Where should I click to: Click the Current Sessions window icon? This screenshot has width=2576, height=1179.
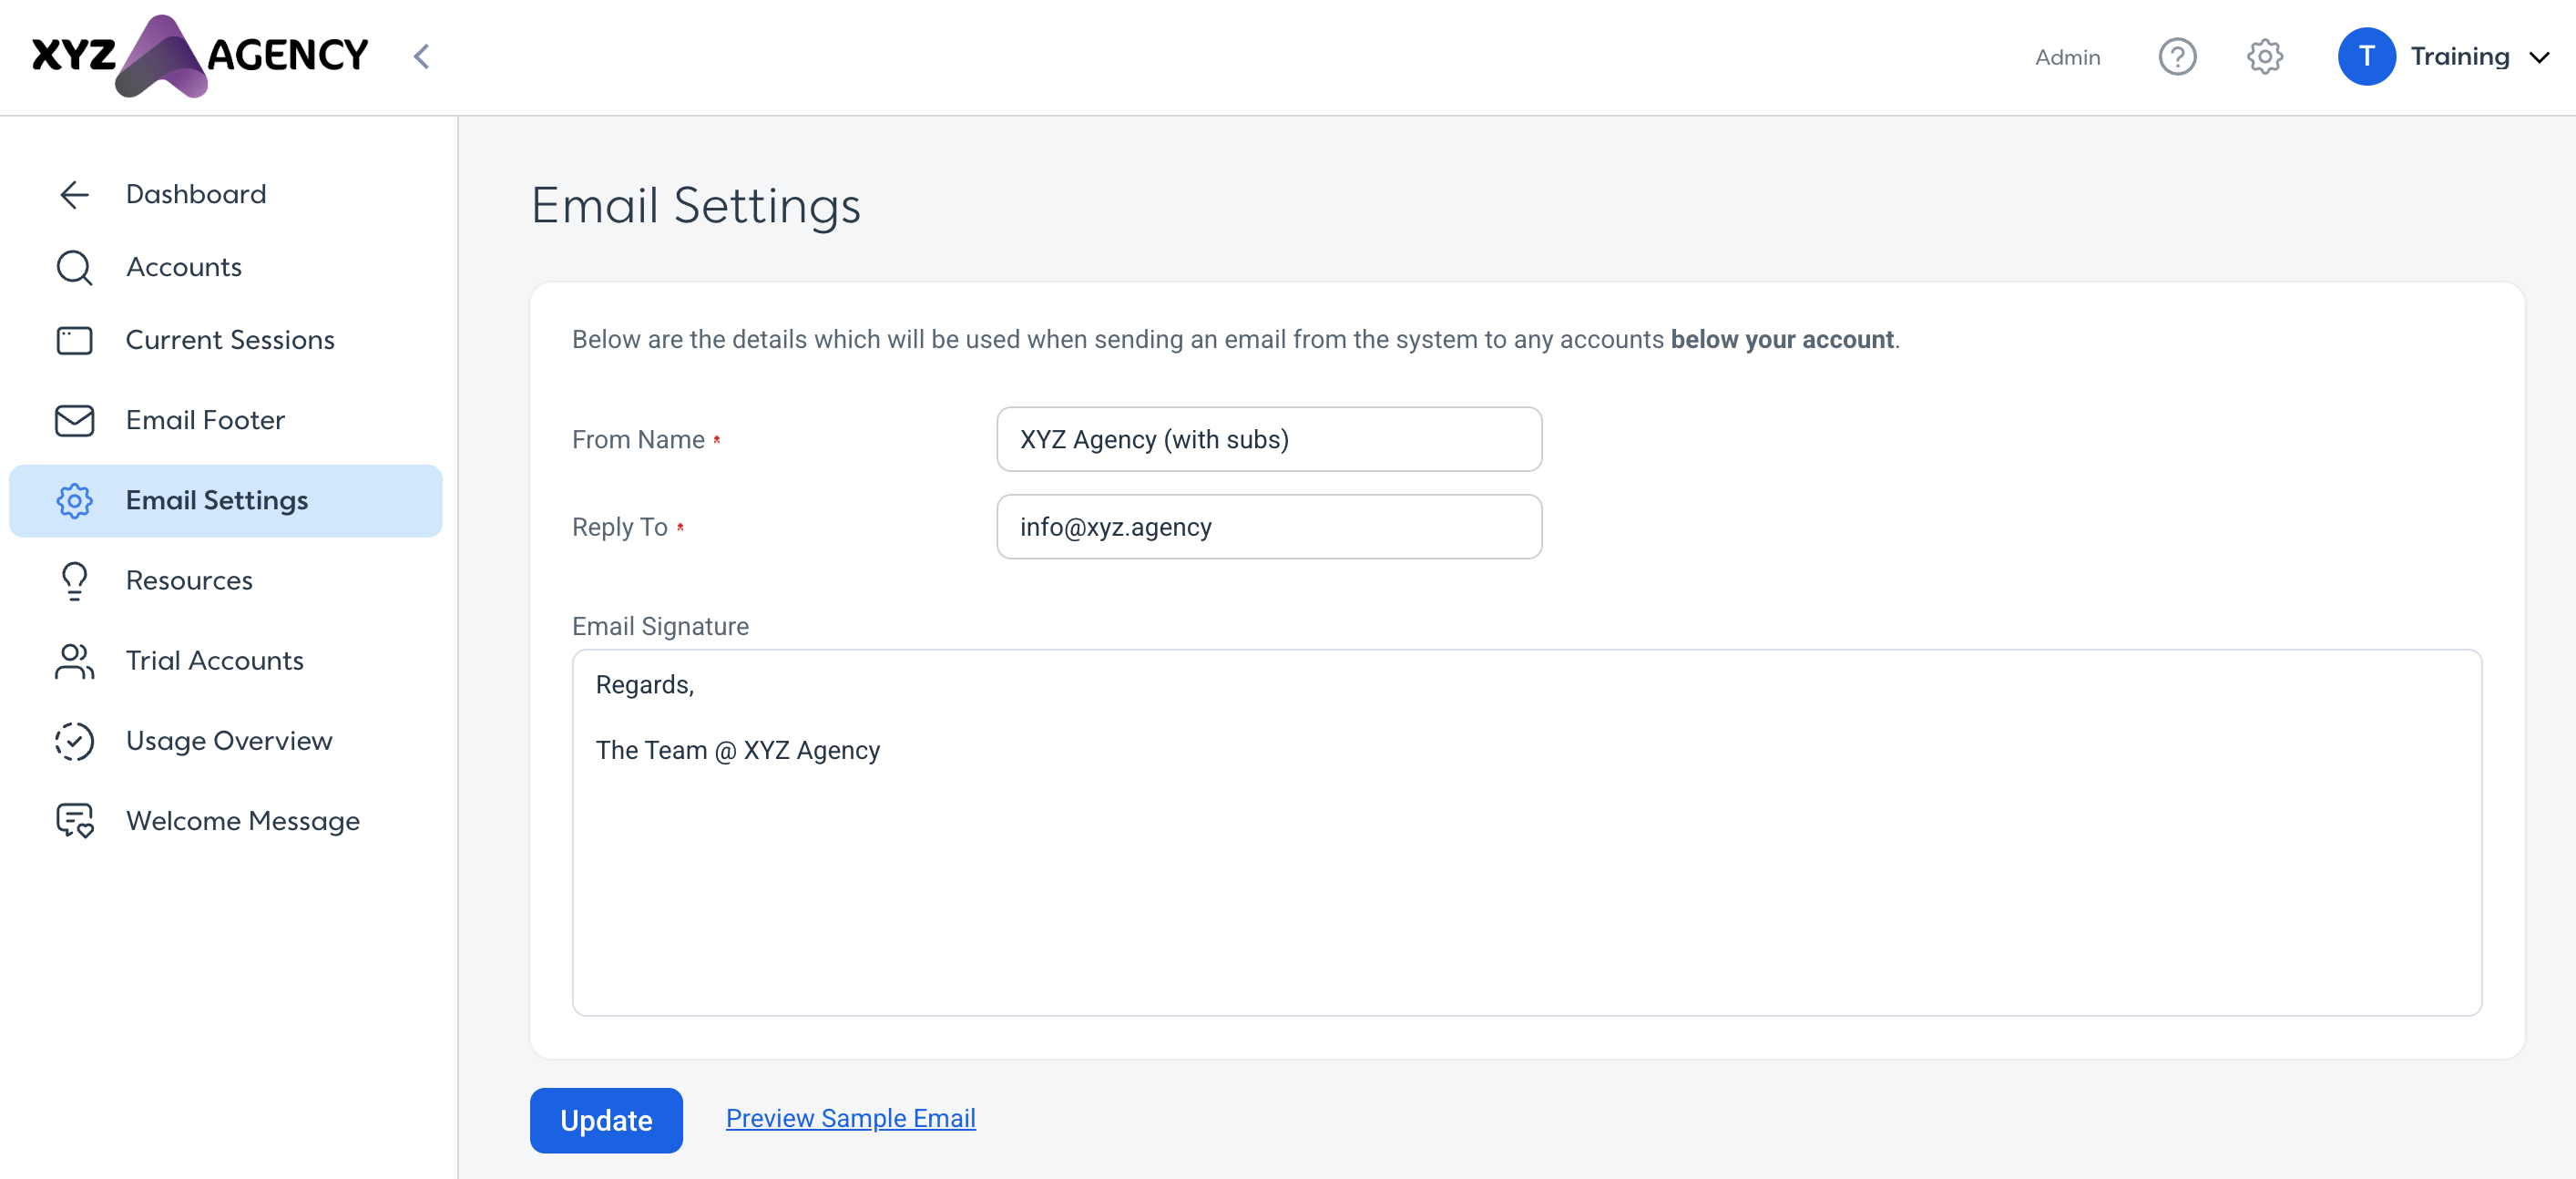point(75,341)
